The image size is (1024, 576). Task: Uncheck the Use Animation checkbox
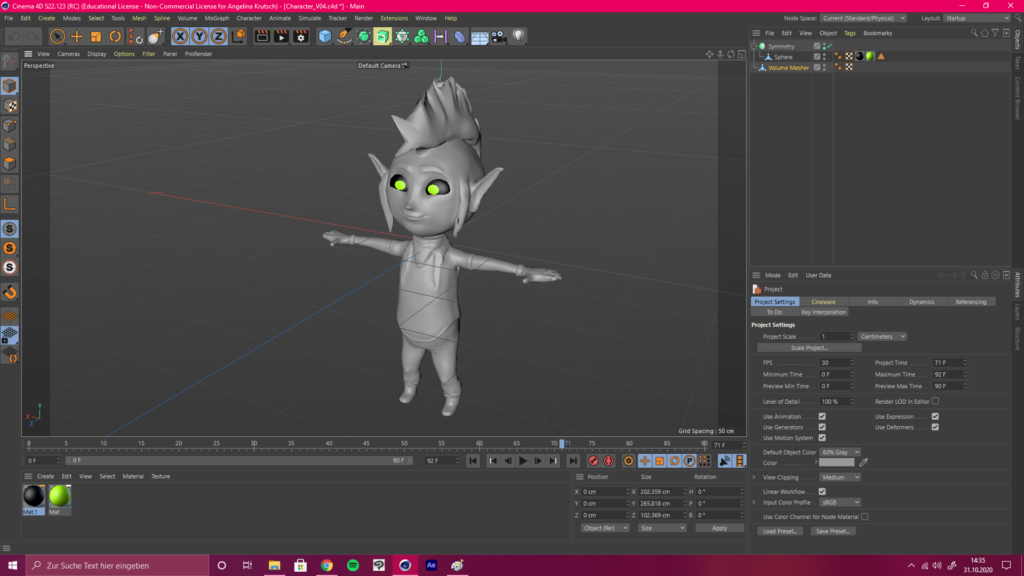pos(822,416)
